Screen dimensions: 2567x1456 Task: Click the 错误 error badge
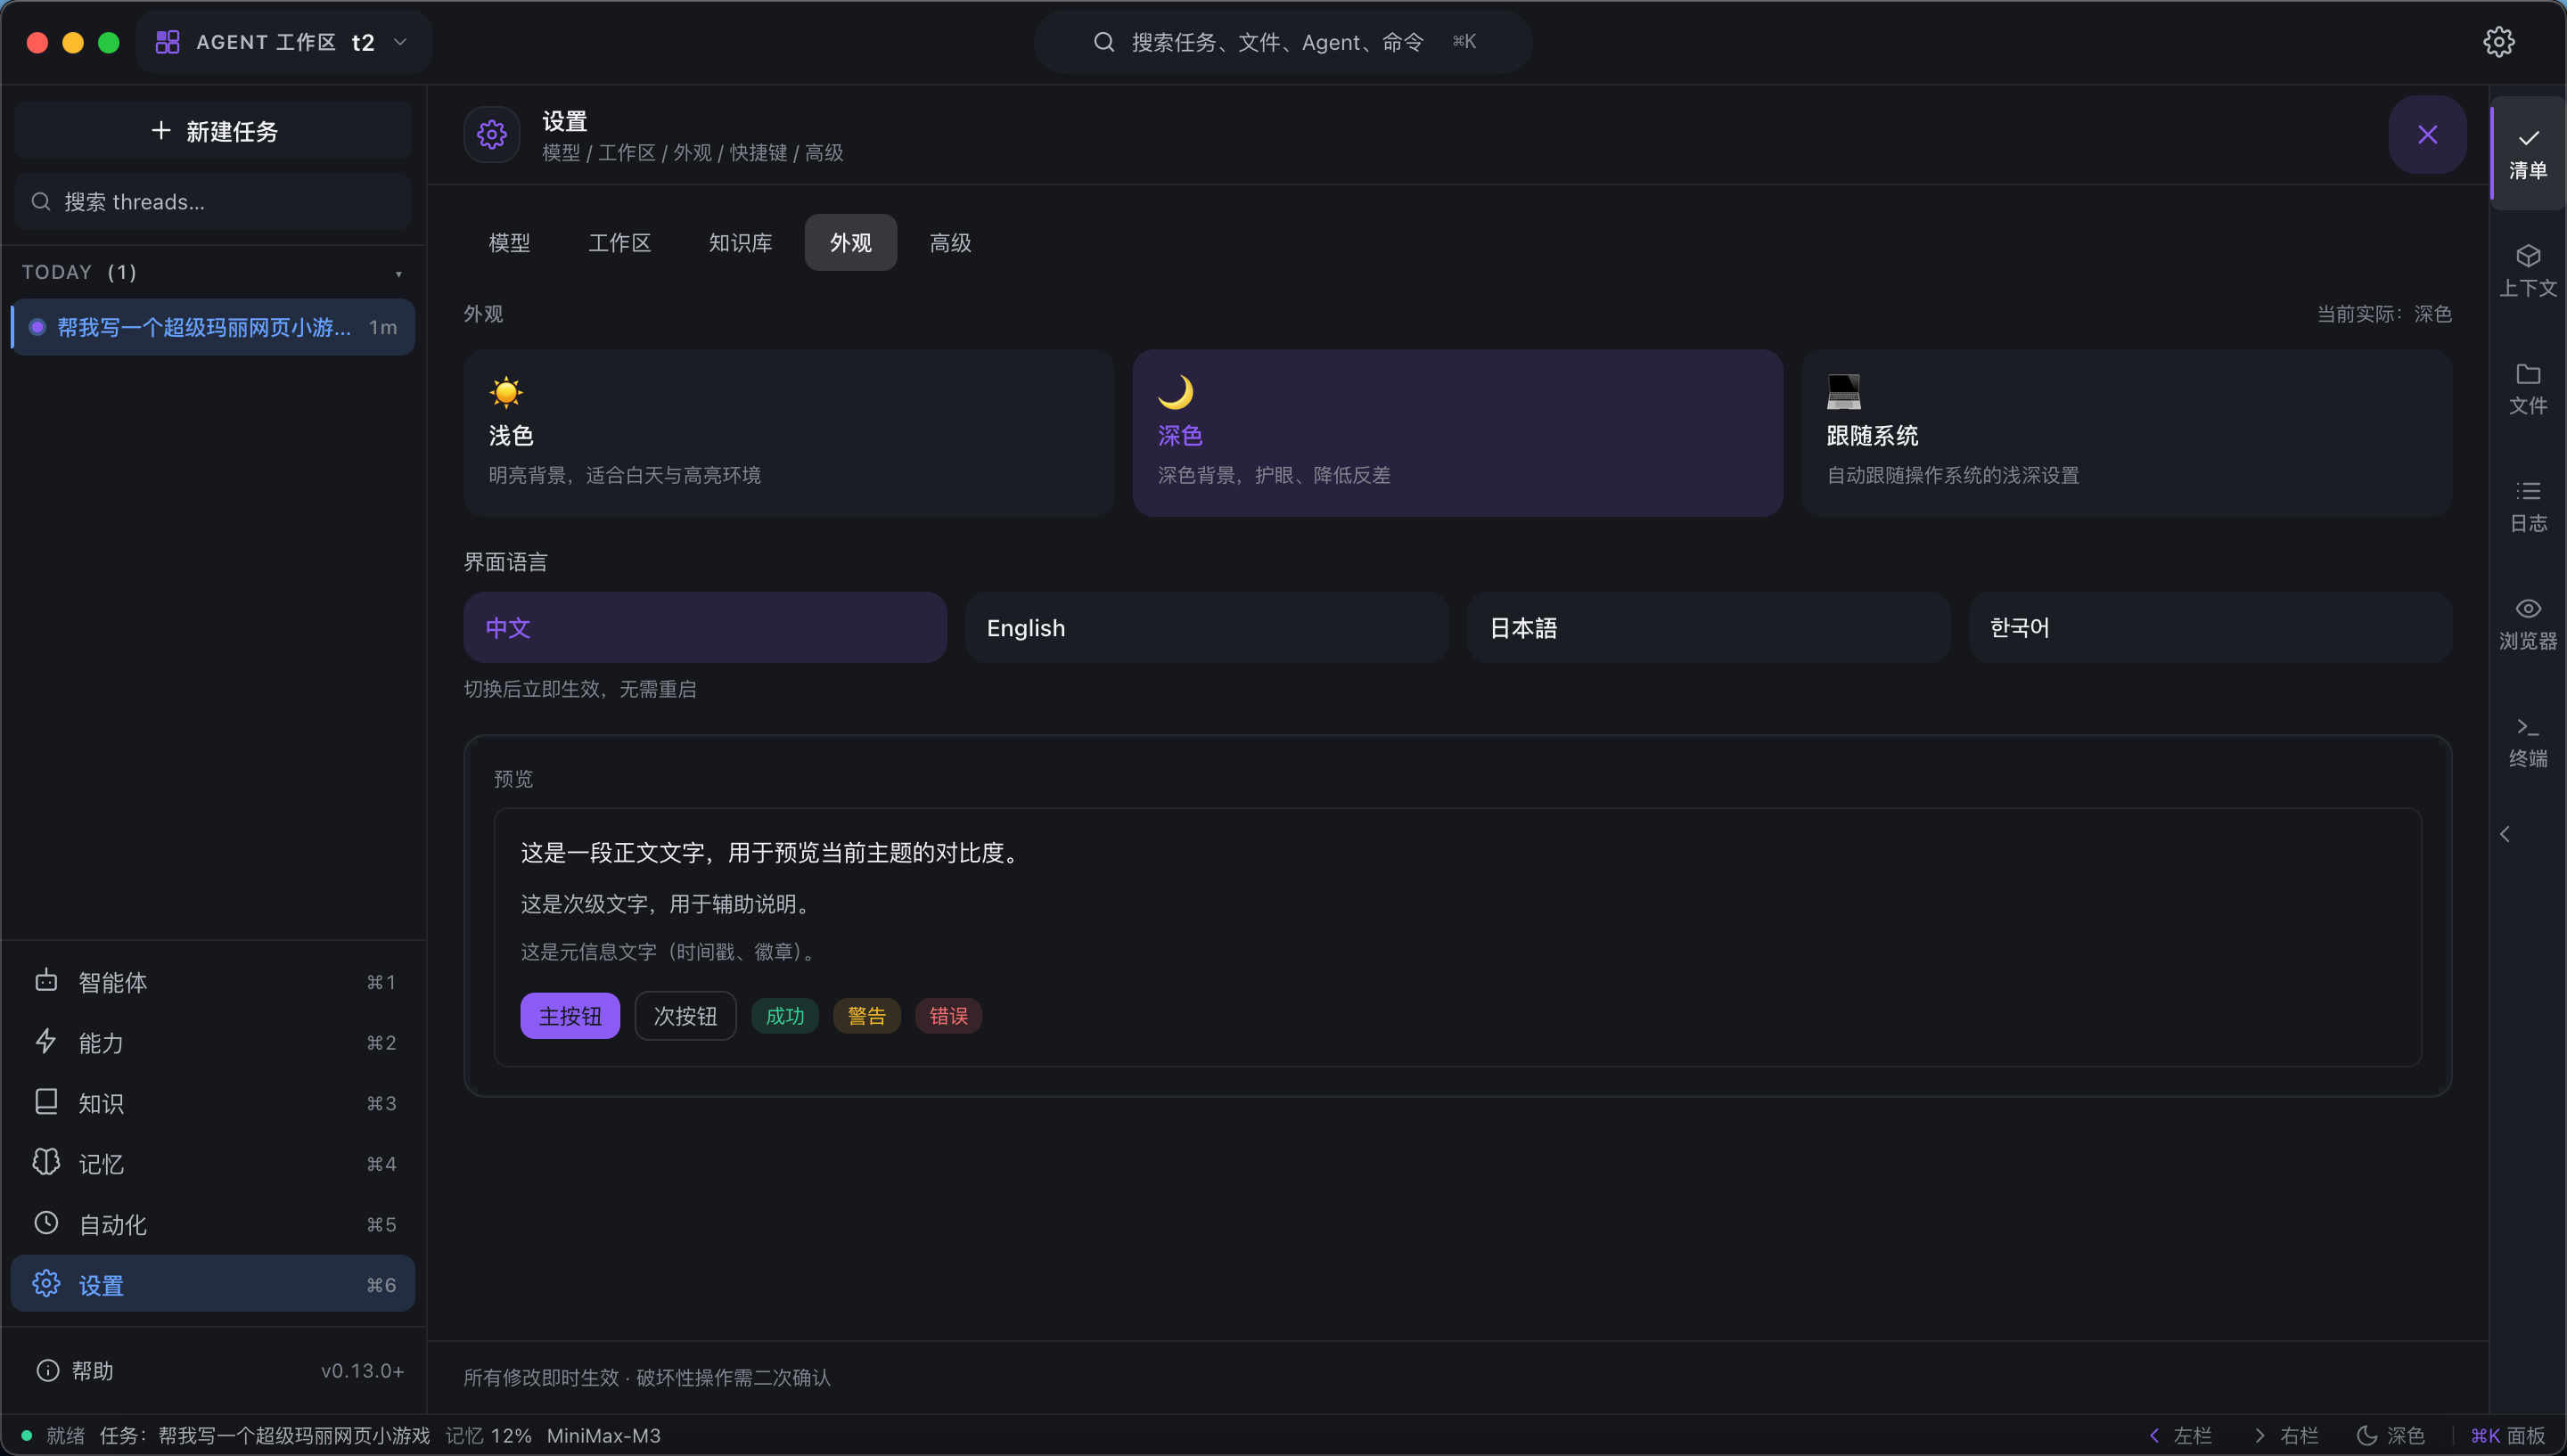949,1016
